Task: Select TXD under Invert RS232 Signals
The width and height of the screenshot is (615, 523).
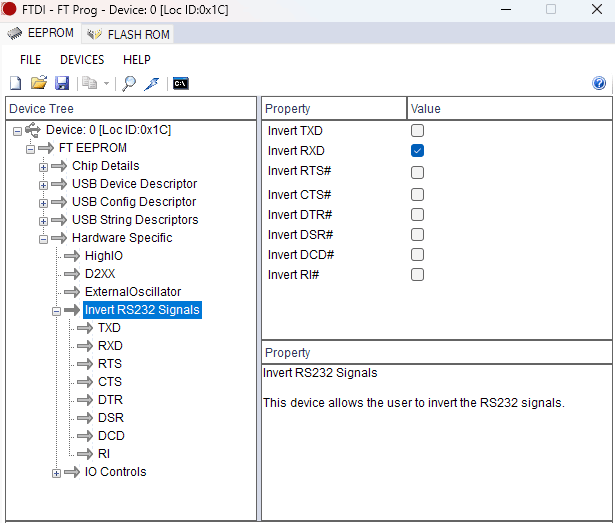Action: pos(109,328)
